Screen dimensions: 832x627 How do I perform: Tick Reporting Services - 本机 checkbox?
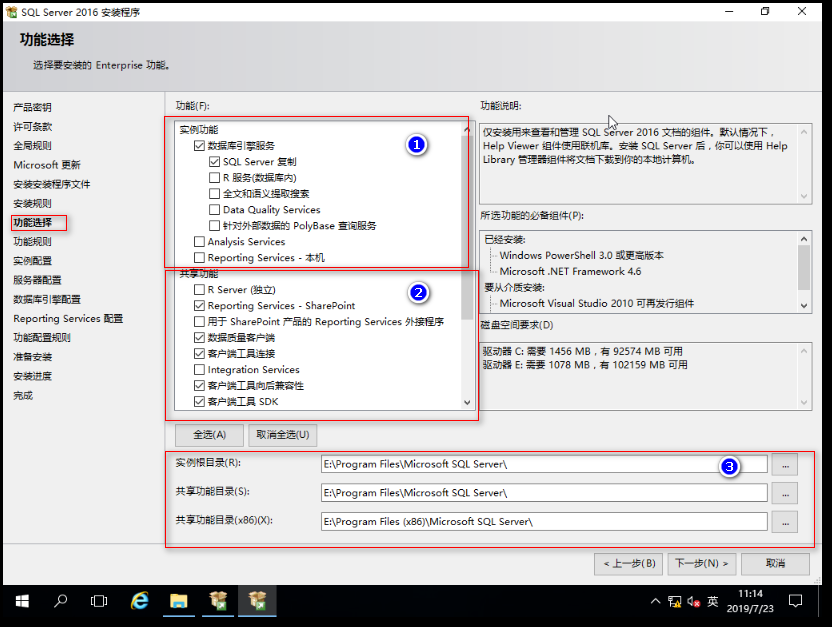click(200, 258)
